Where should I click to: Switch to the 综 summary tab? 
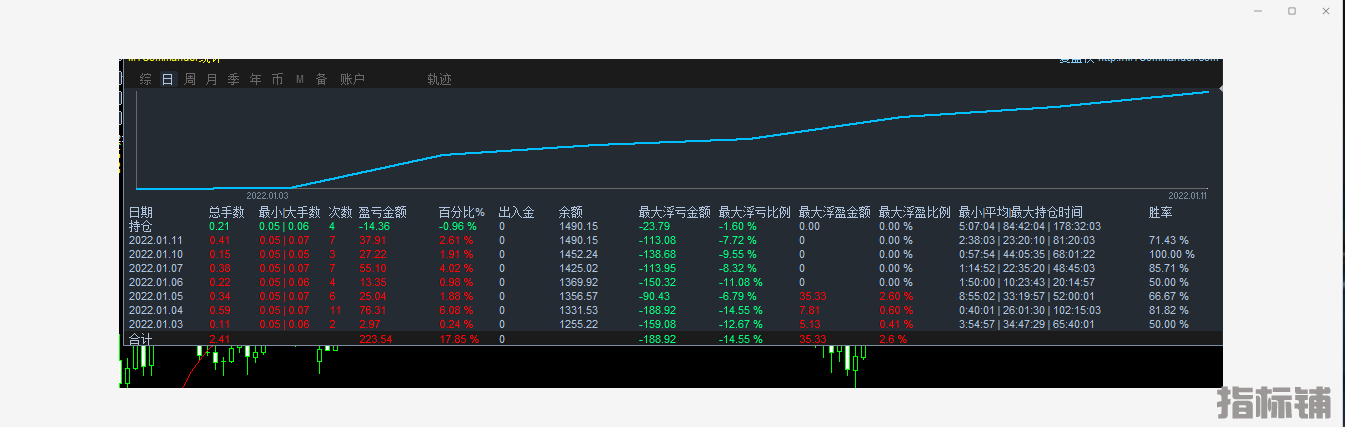[146, 79]
